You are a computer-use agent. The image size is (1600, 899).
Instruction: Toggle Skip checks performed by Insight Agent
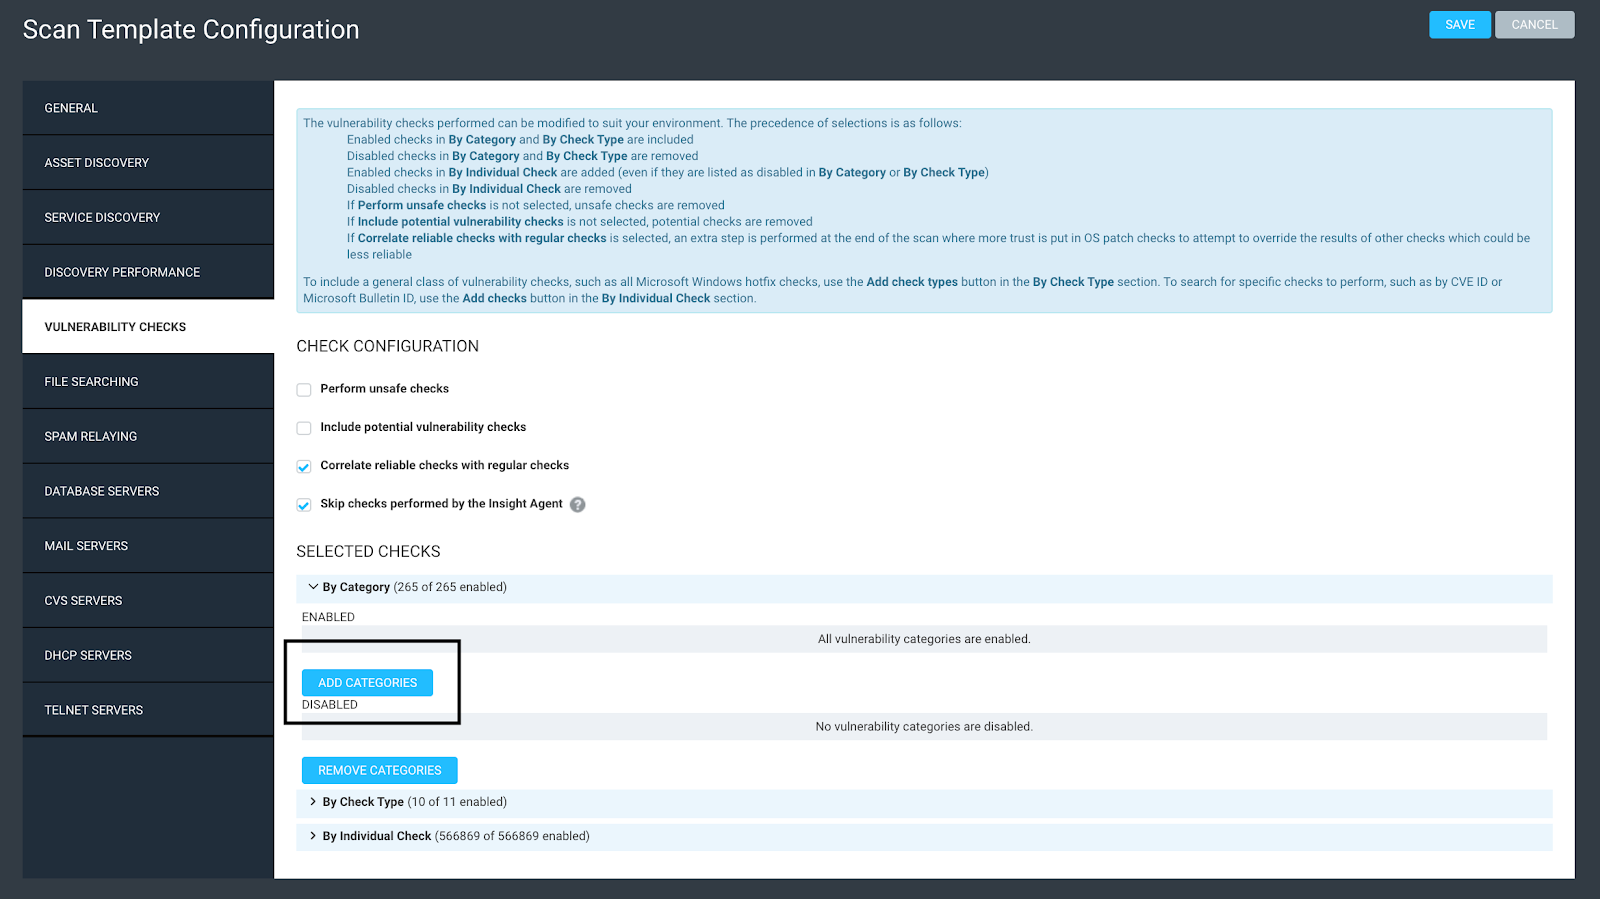click(x=304, y=505)
